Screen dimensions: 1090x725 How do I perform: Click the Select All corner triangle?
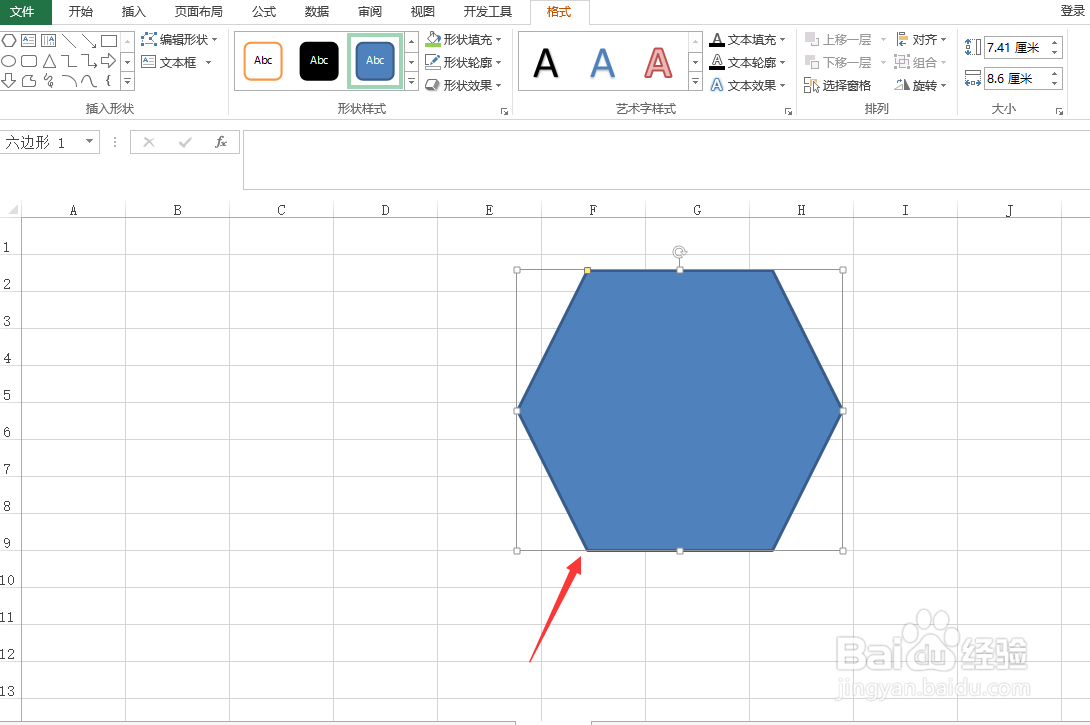(x=13, y=209)
